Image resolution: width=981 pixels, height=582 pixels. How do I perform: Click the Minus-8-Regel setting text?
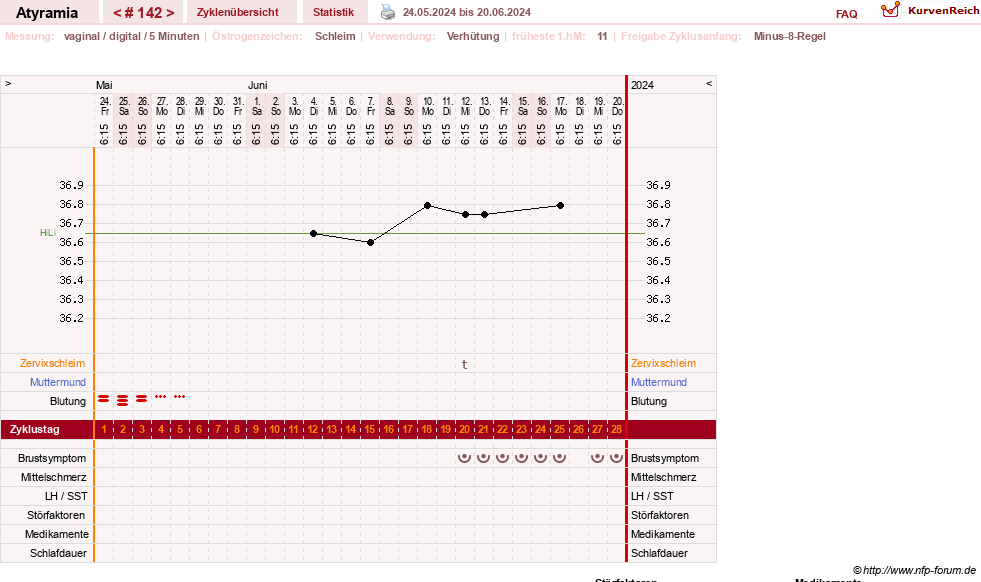click(x=790, y=36)
